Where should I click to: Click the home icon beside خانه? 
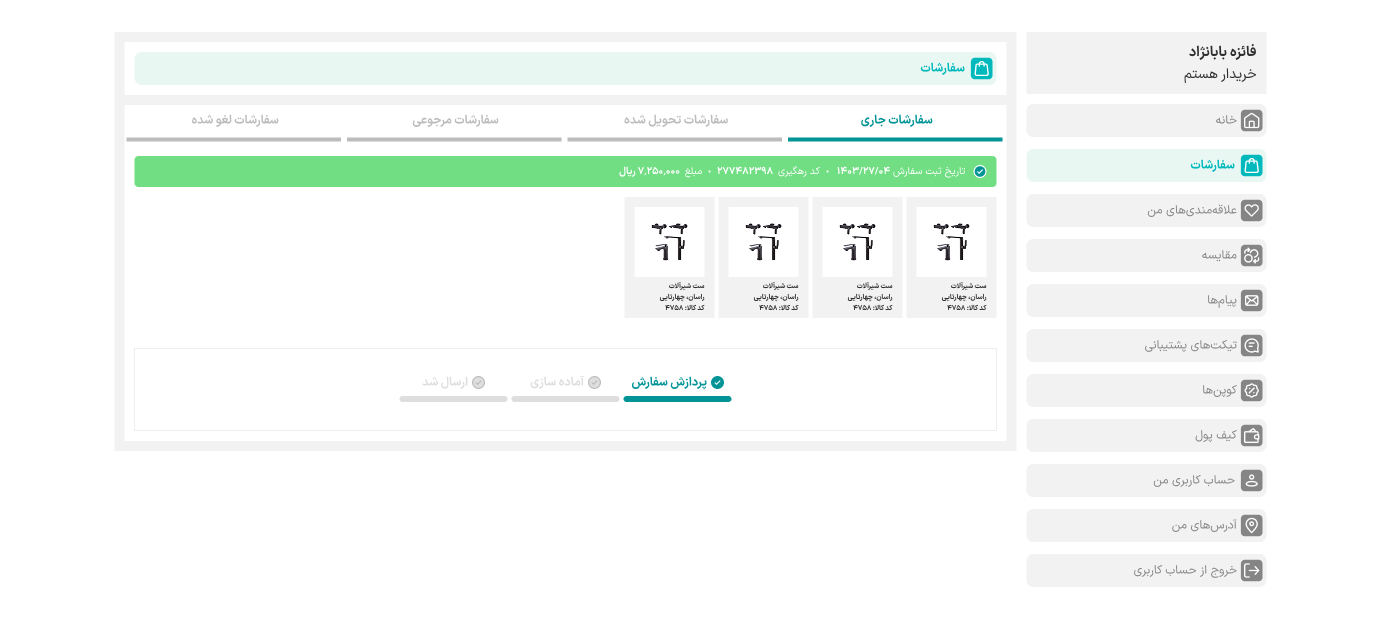click(x=1251, y=120)
